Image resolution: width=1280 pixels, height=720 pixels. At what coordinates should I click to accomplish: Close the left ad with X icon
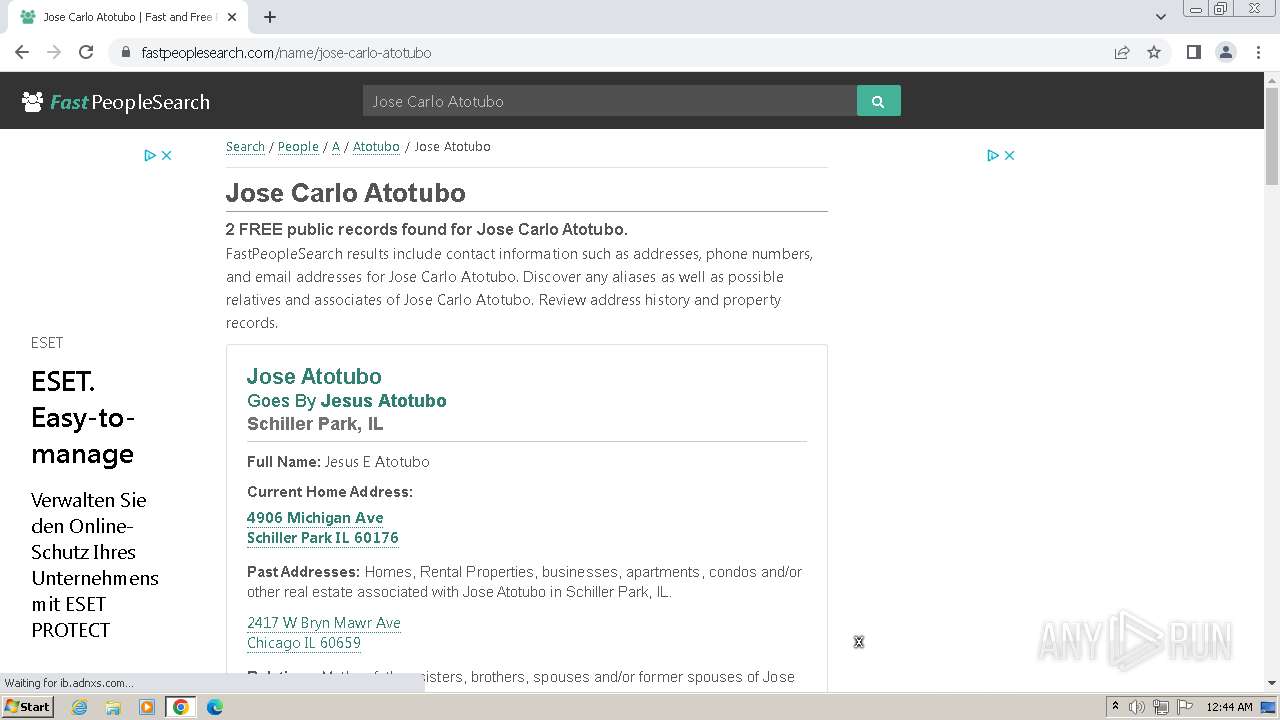point(167,155)
